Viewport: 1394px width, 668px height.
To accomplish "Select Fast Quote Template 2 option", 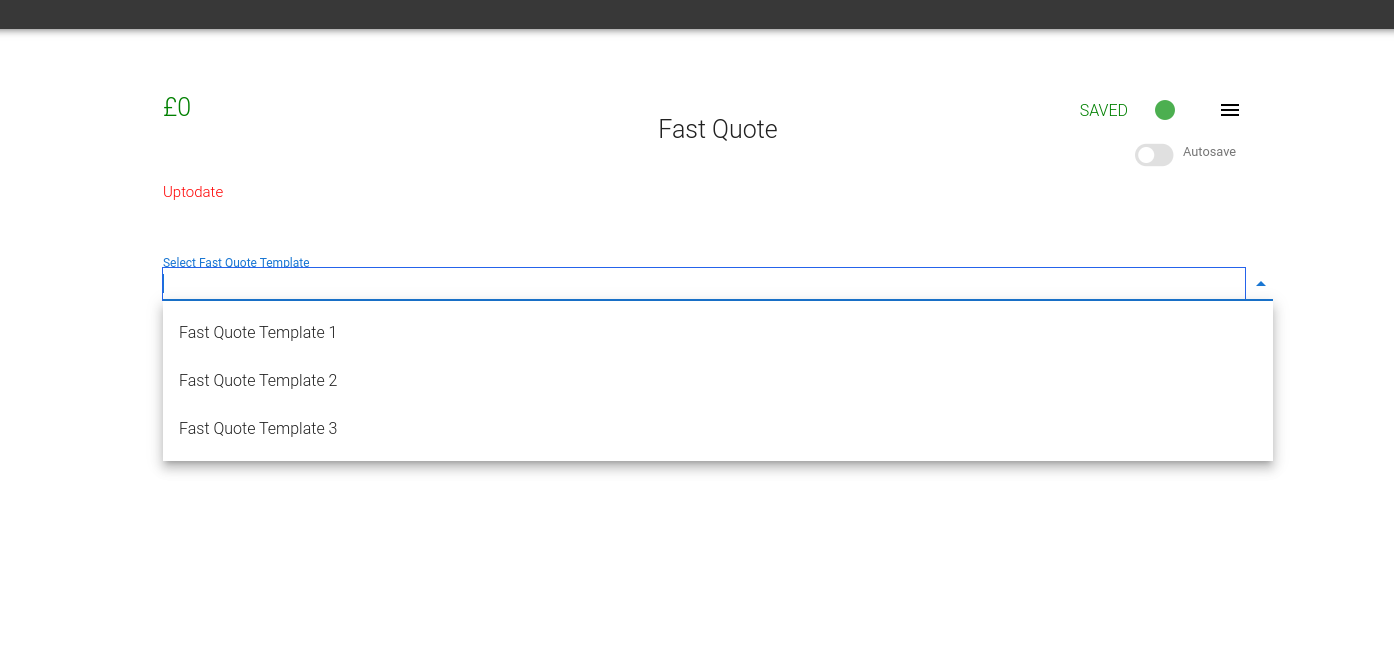I will click(x=718, y=380).
